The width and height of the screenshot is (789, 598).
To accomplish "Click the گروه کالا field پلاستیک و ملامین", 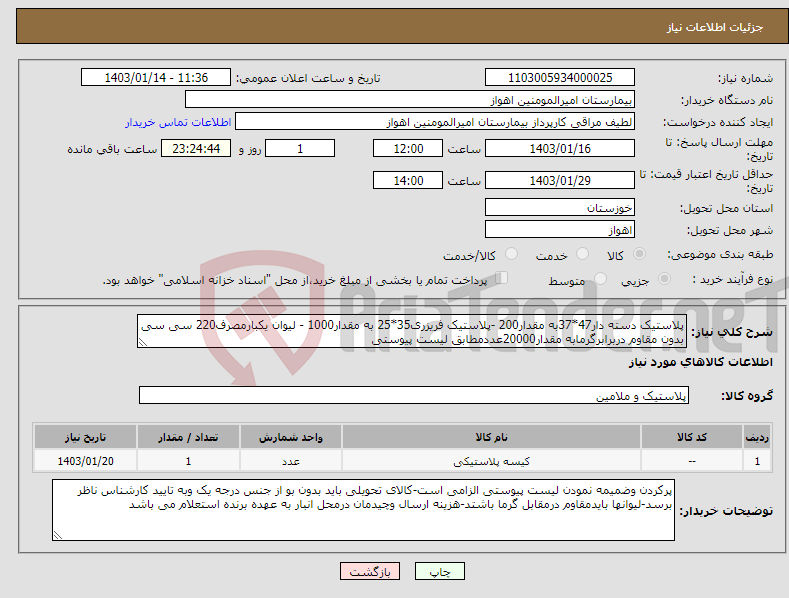I will (x=414, y=396).
